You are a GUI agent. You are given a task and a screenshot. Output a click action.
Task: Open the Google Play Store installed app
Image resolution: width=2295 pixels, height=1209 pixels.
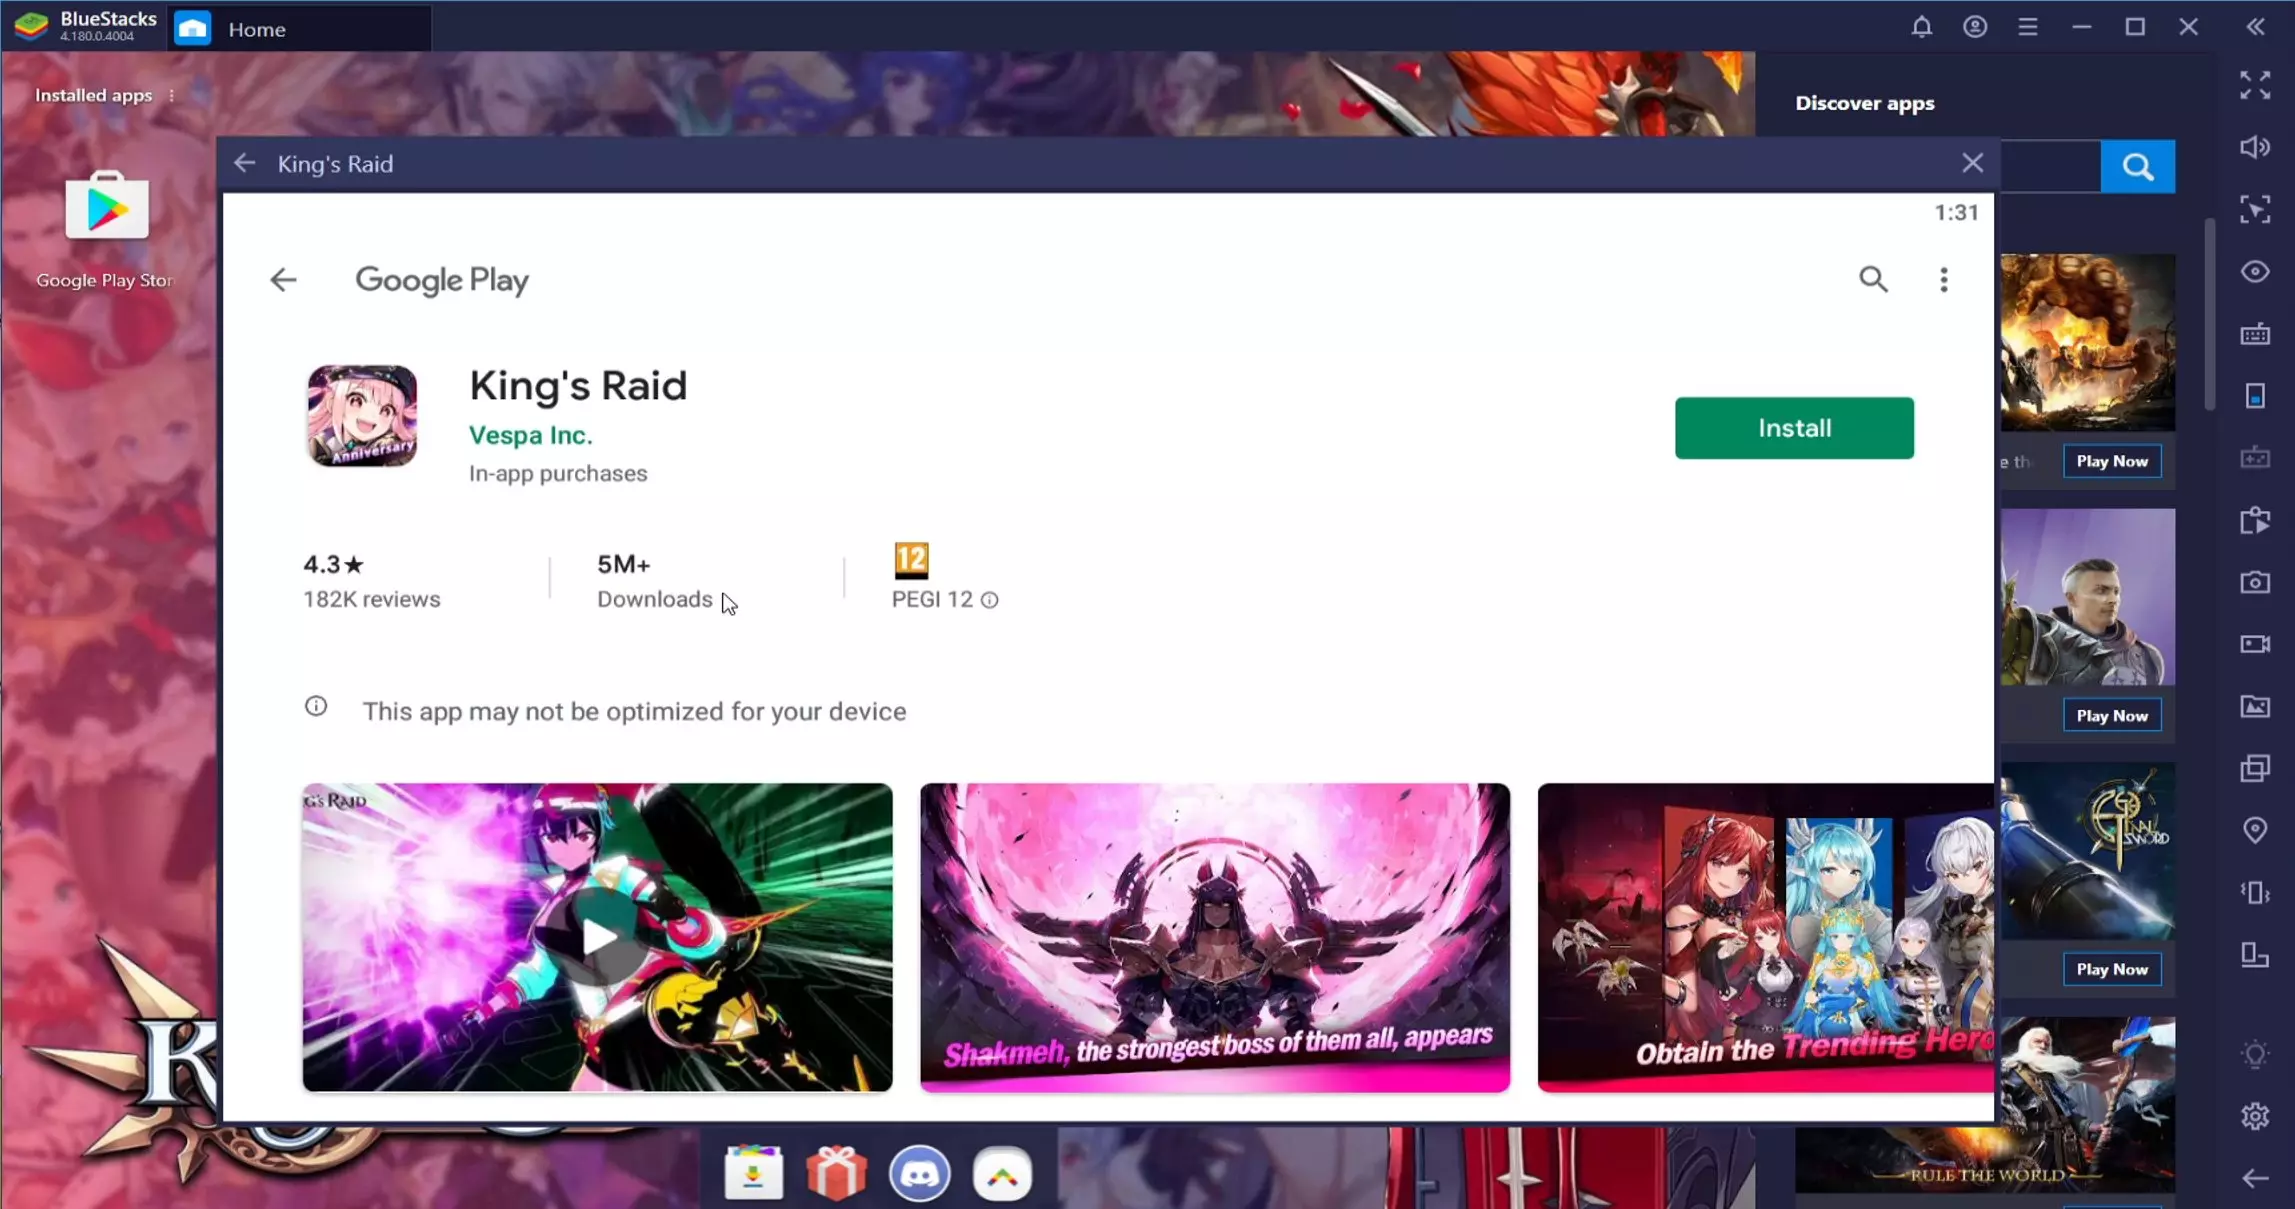coord(106,210)
